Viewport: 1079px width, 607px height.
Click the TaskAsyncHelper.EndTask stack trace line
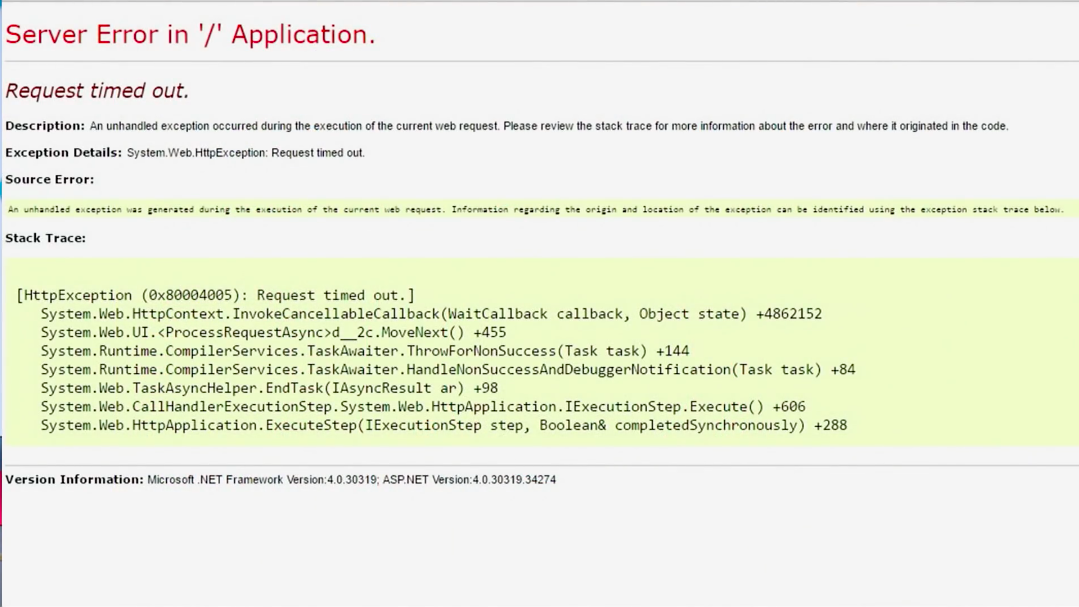click(x=269, y=388)
